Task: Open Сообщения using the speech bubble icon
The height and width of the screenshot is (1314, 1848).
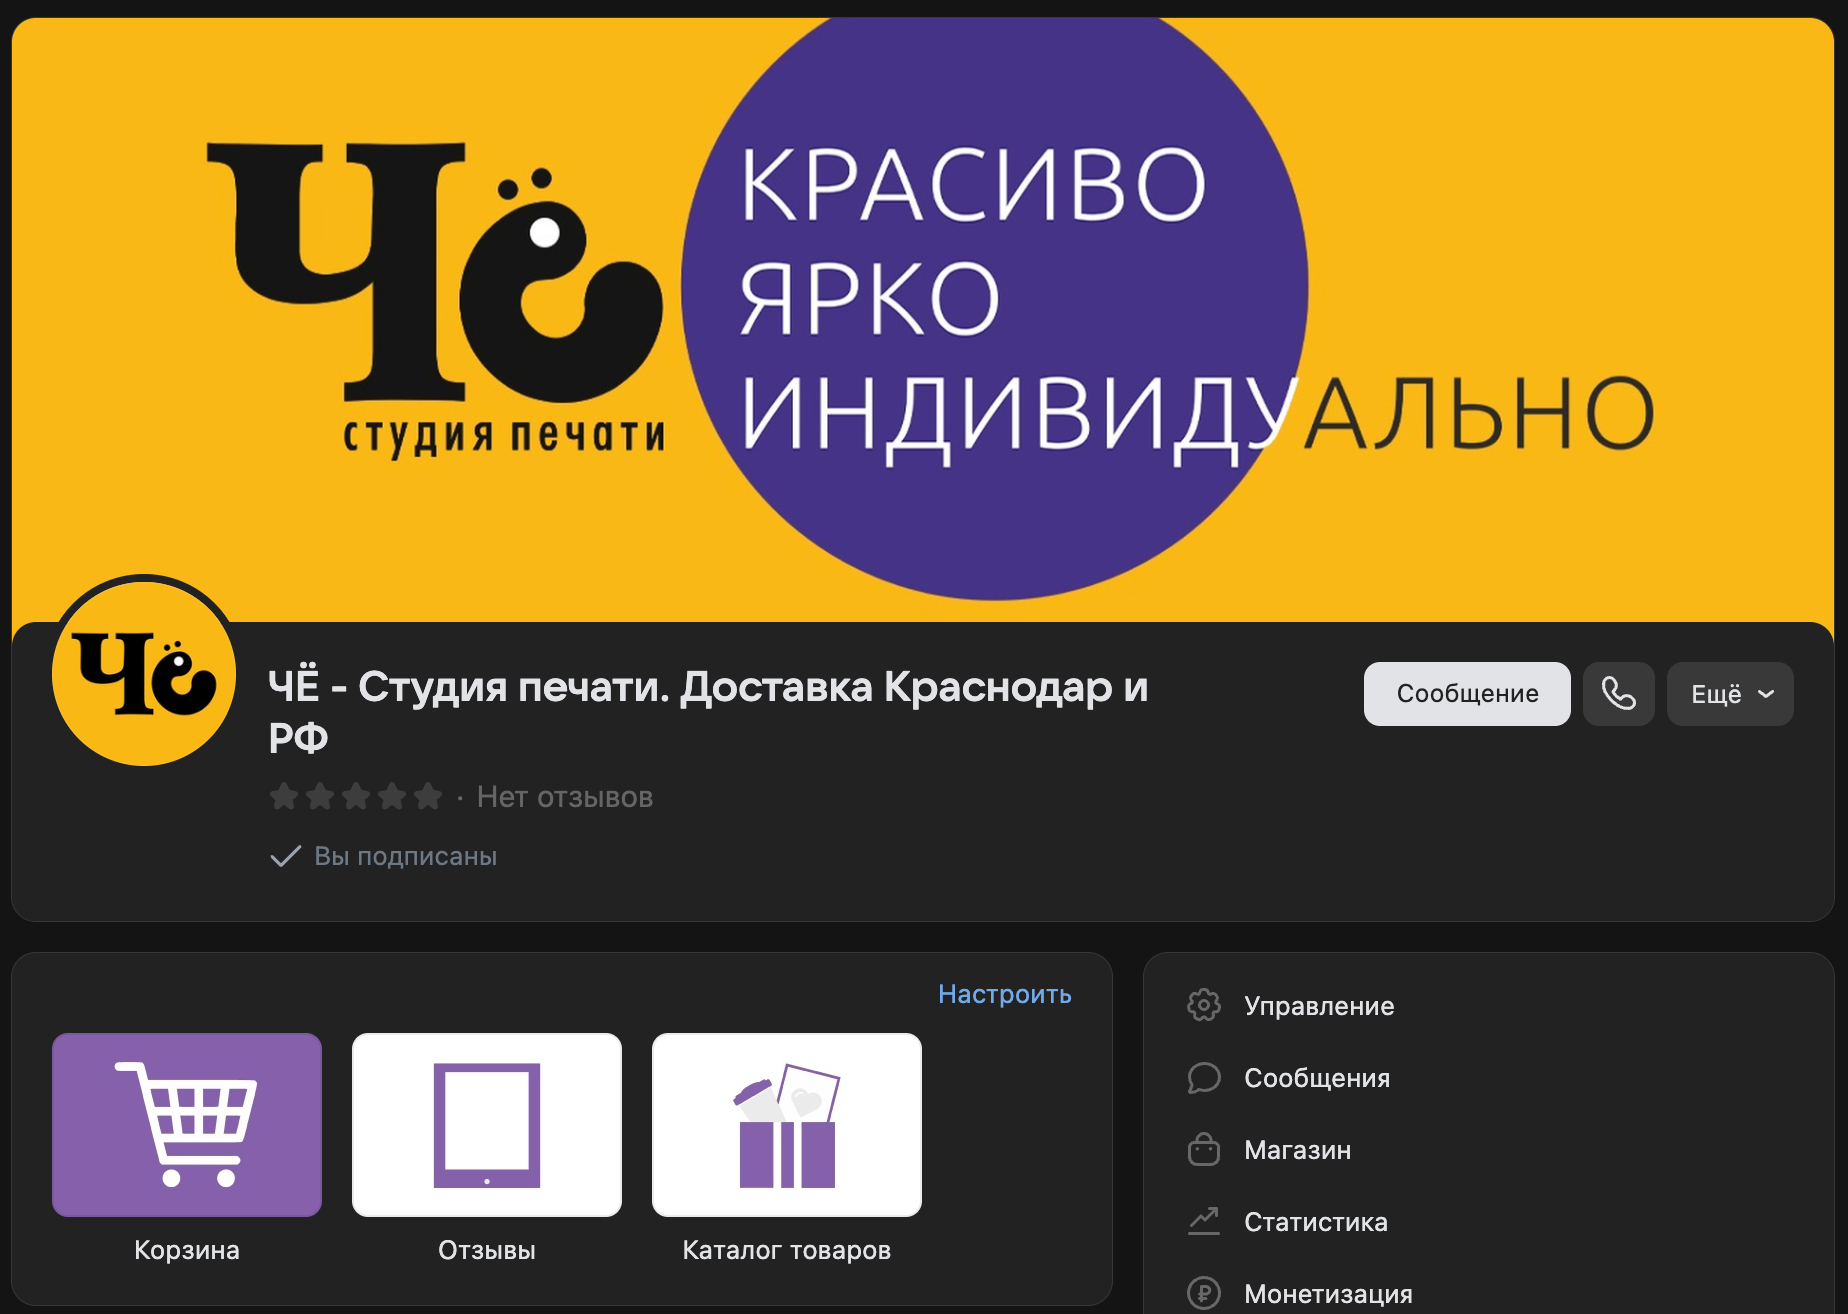Action: 1205,1078
